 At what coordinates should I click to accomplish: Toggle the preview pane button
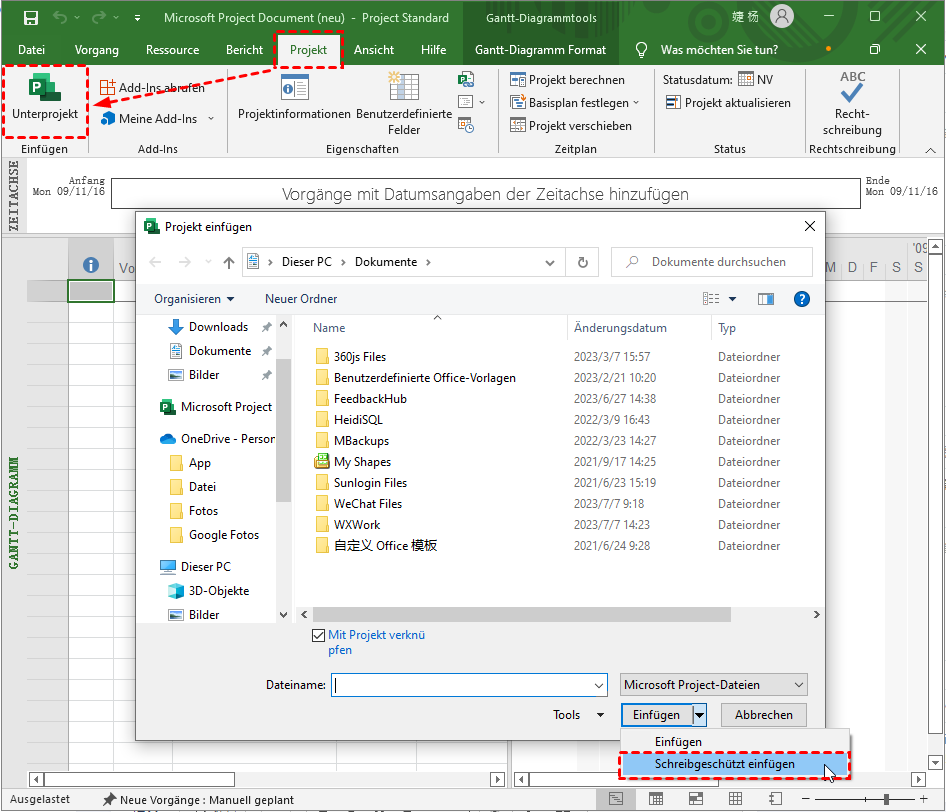(x=766, y=298)
